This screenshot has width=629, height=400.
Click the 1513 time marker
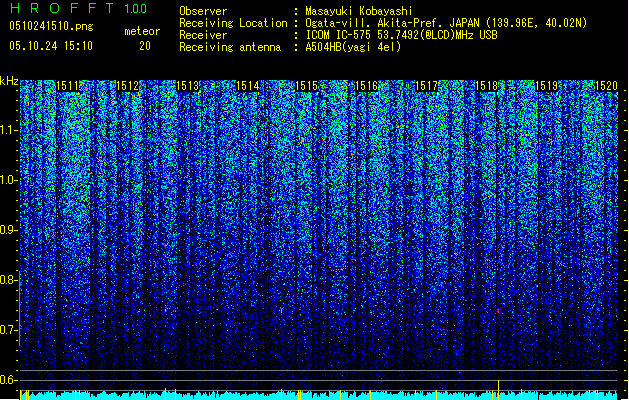(x=187, y=86)
